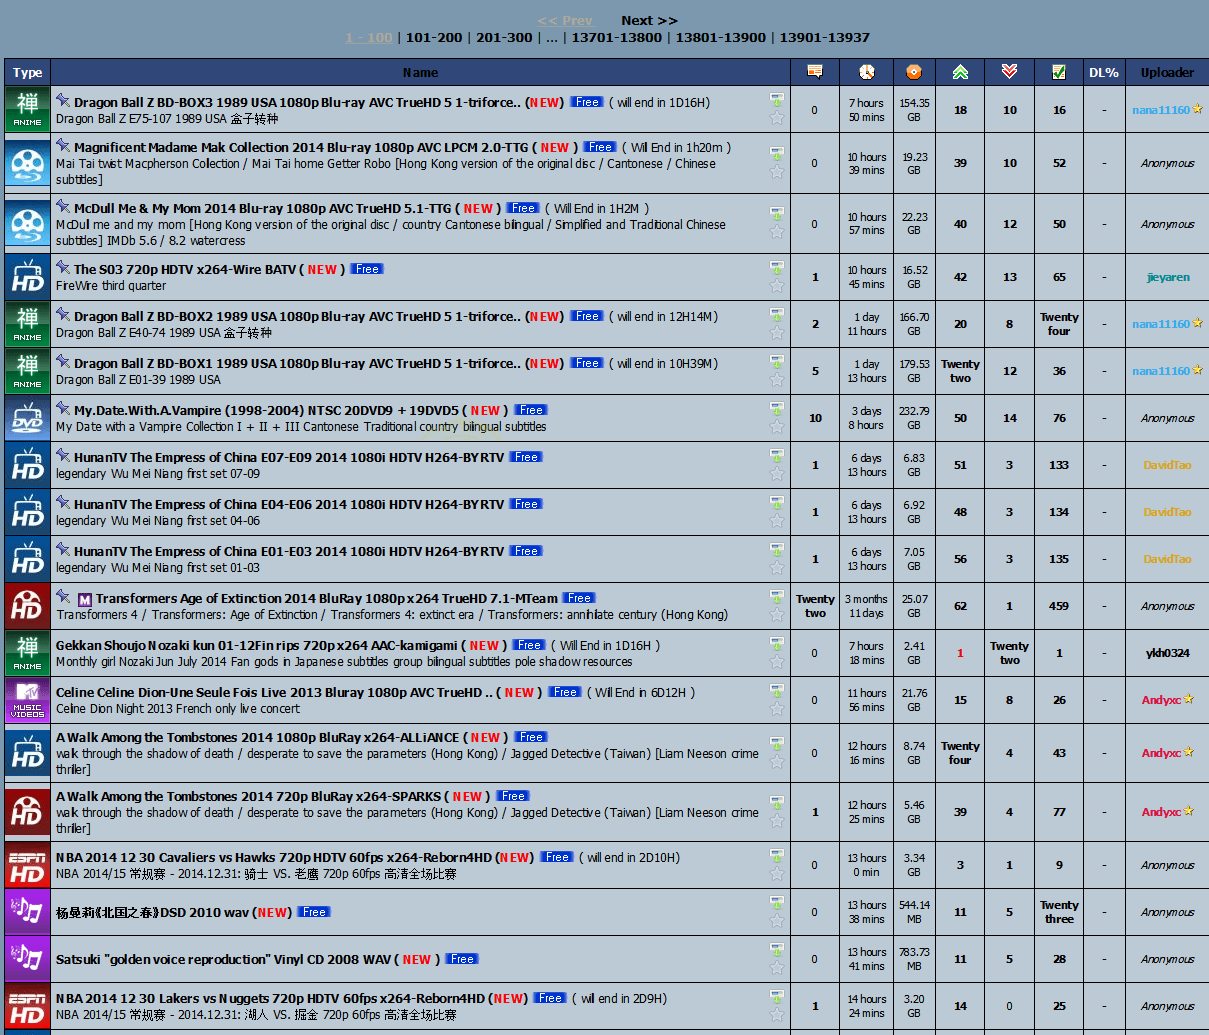The image size is (1209, 1035).
Task: Jump to page 13701-13800
Action: pos(617,37)
